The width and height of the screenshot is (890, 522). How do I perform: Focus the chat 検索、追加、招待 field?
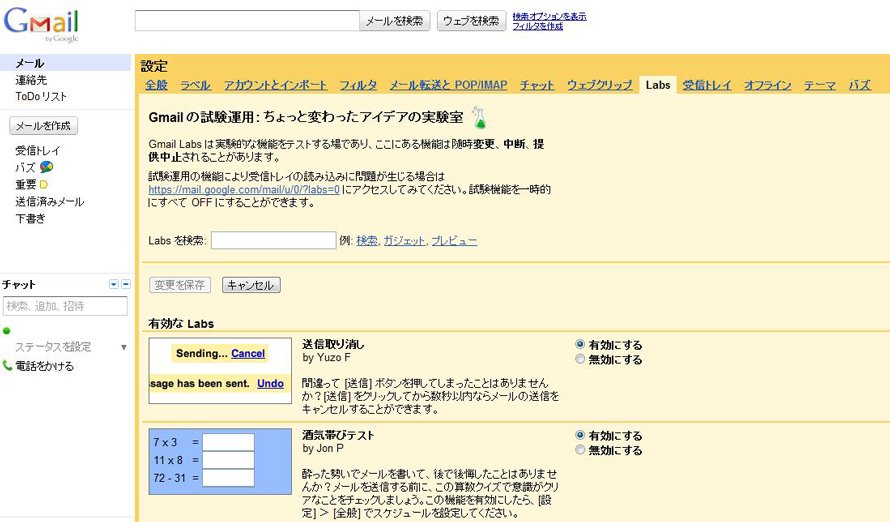(x=65, y=306)
